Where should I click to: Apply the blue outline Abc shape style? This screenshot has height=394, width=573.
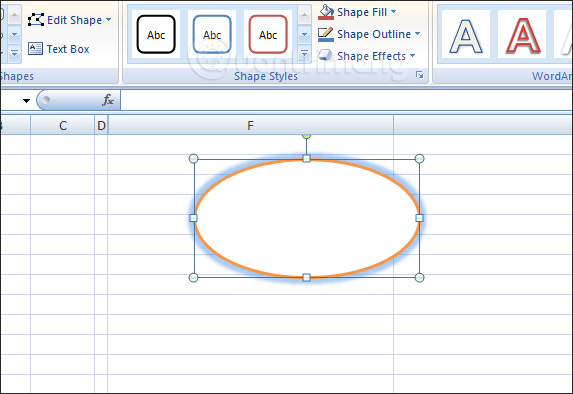tap(212, 34)
